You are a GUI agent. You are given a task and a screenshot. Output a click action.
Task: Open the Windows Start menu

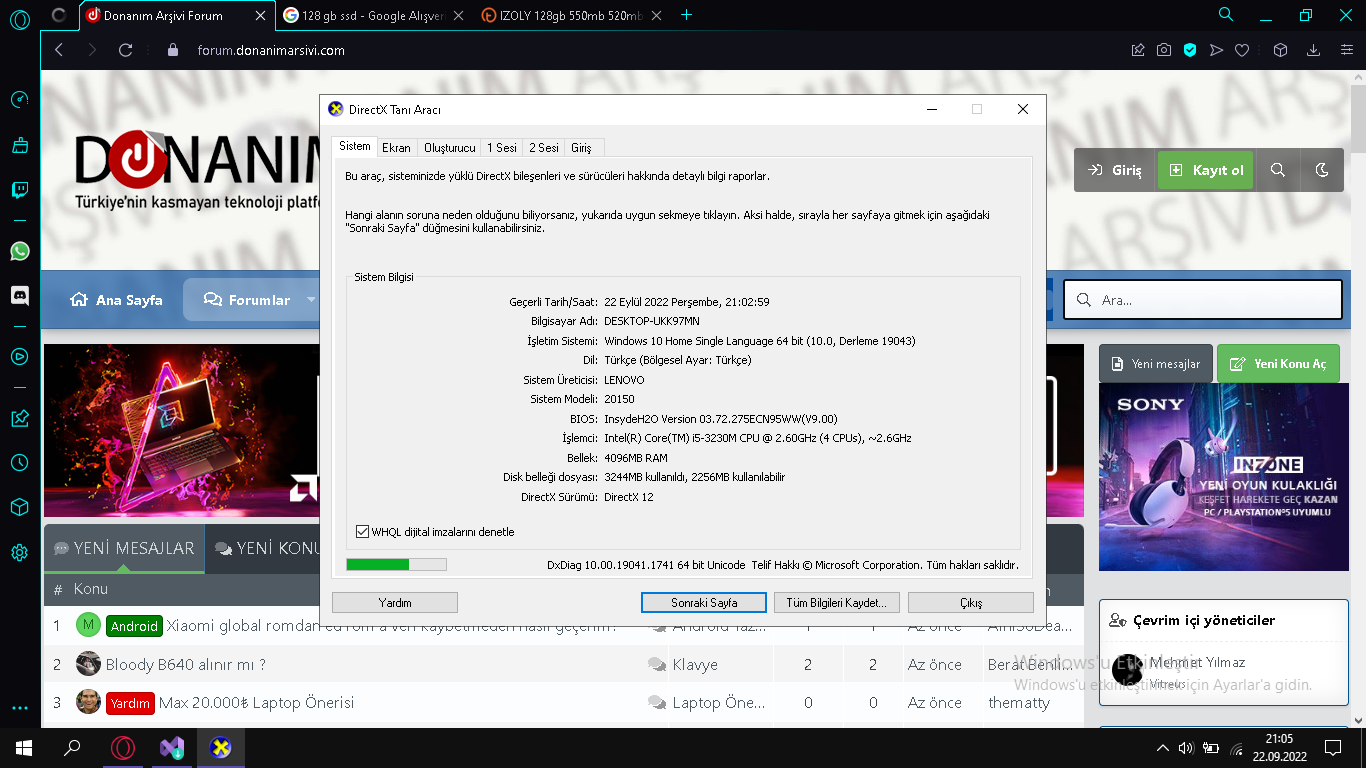[x=23, y=748]
